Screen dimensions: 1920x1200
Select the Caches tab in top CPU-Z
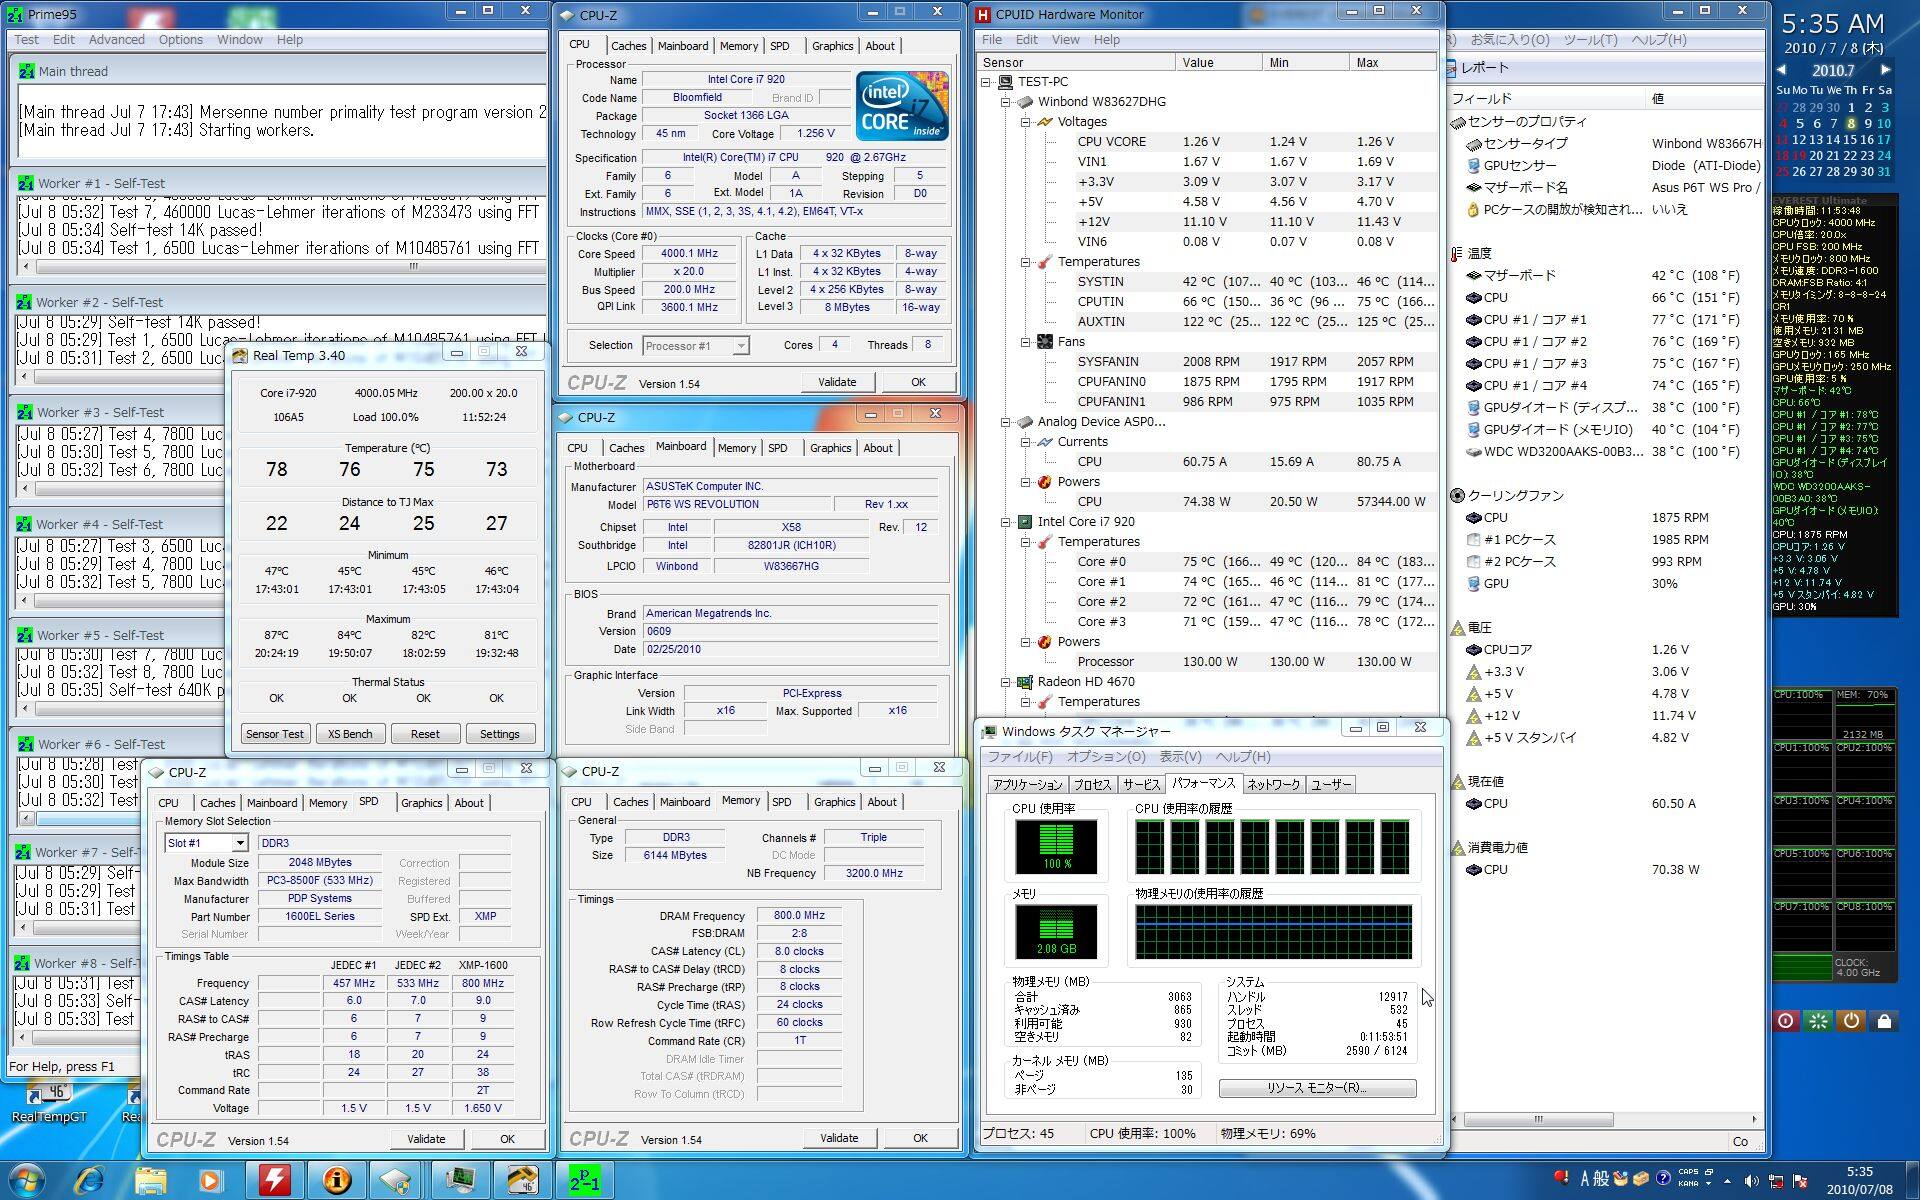[628, 46]
